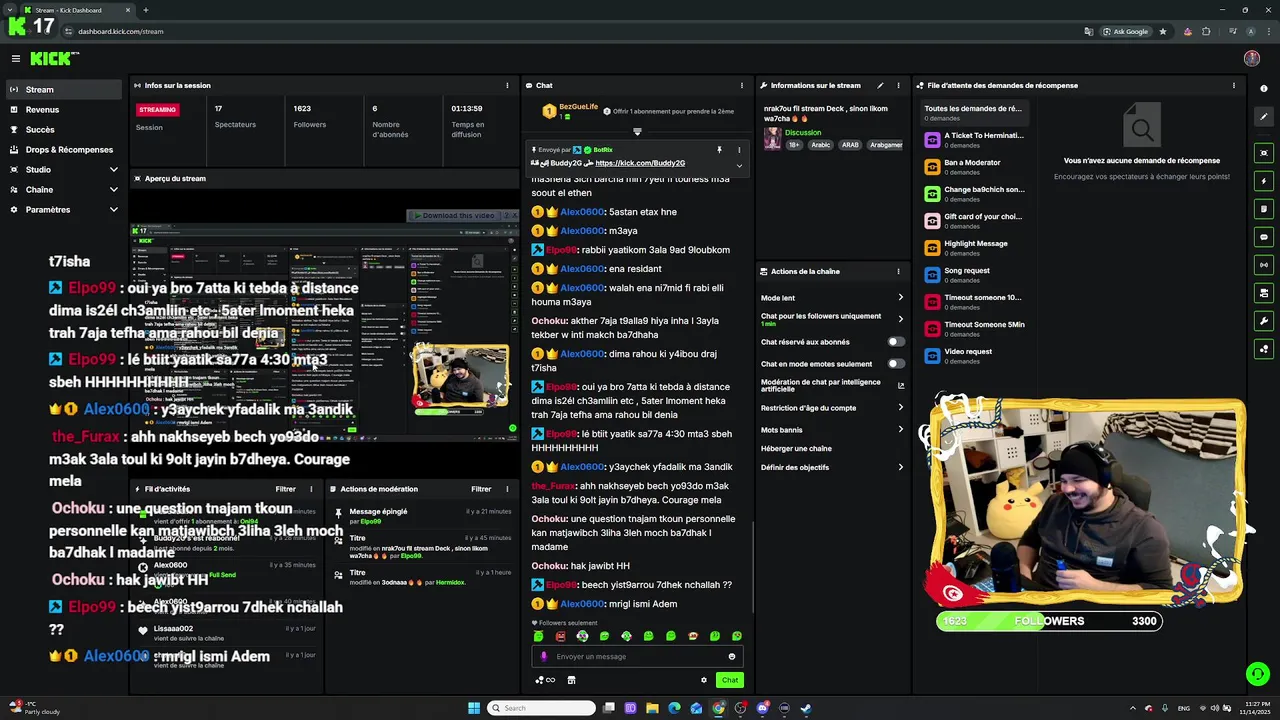Open three-dot options on pinned message
Image resolution: width=1280 pixels, height=720 pixels.
[739, 150]
